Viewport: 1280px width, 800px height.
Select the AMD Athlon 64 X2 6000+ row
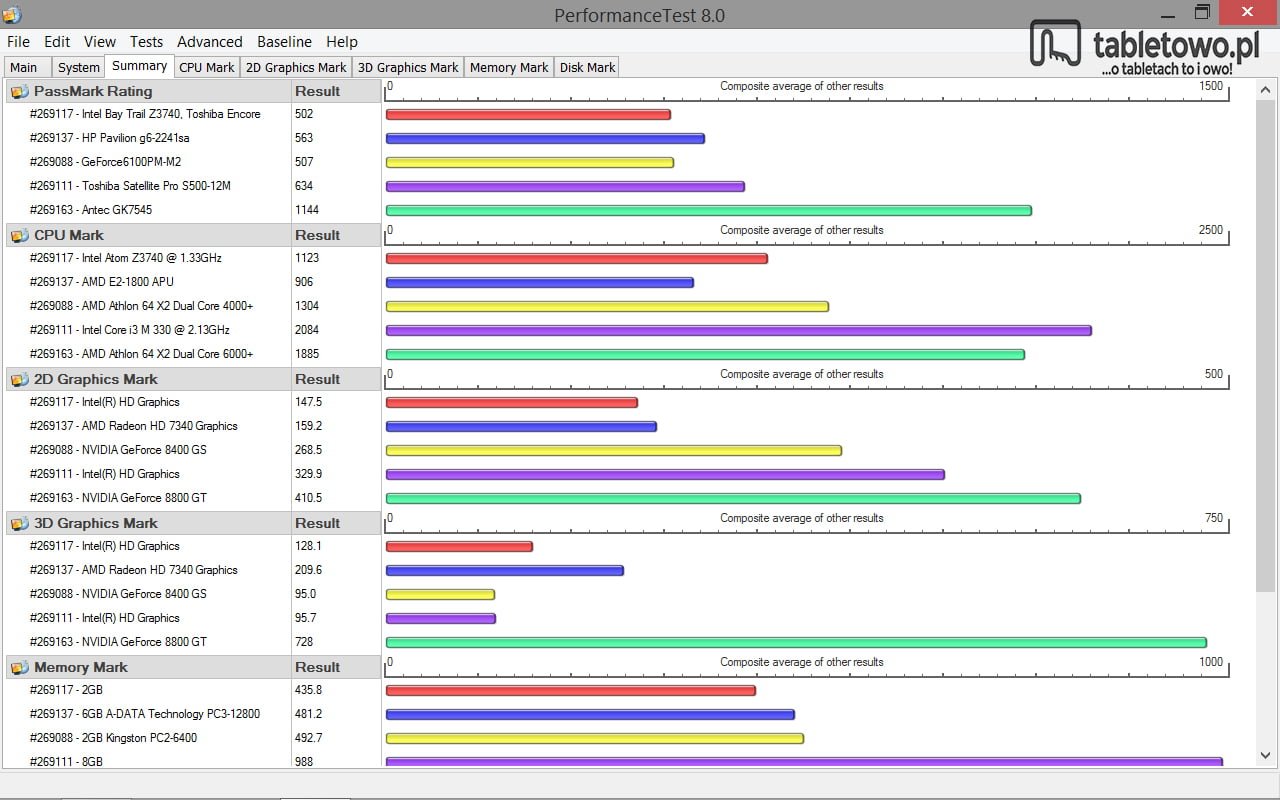(x=192, y=354)
